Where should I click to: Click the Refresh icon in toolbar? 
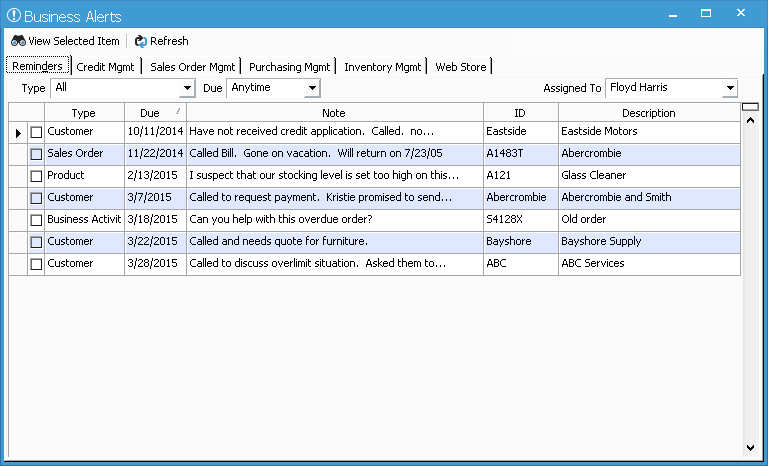141,41
